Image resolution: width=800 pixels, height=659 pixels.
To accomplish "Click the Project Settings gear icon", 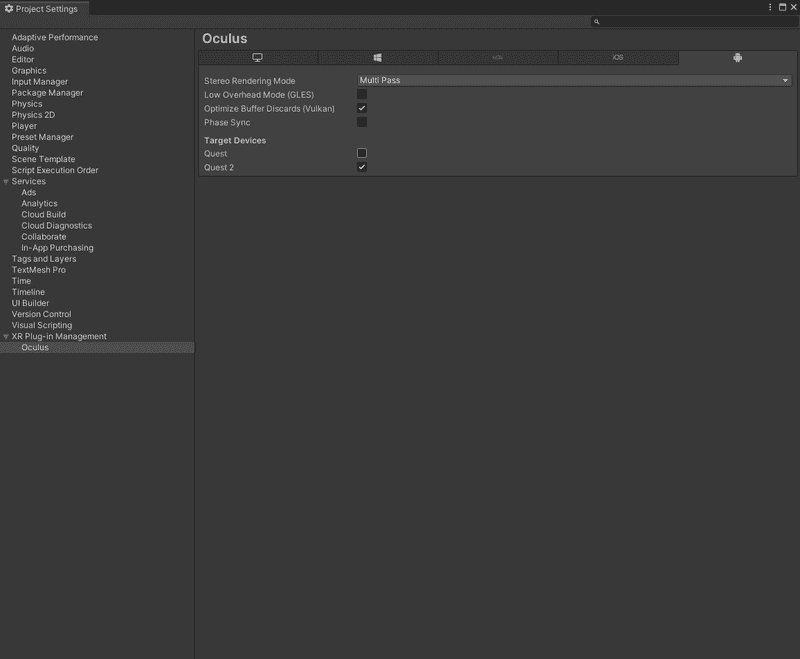I will (x=9, y=9).
